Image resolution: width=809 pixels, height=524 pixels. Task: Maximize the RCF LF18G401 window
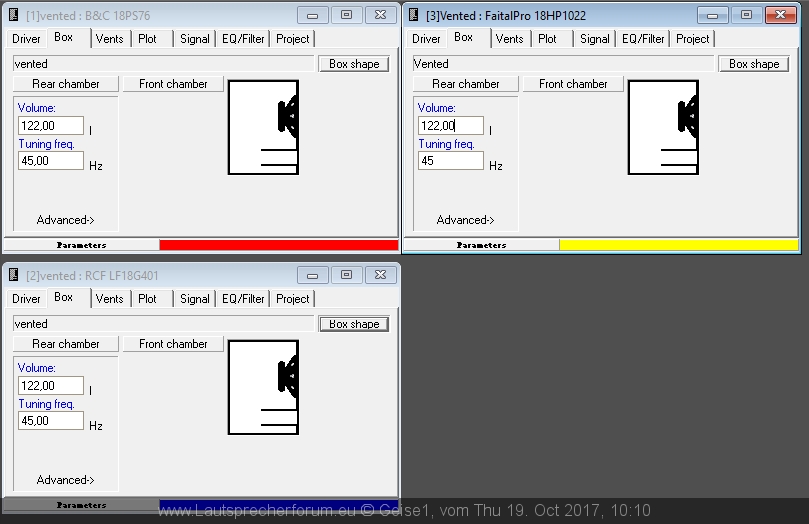pos(346,274)
